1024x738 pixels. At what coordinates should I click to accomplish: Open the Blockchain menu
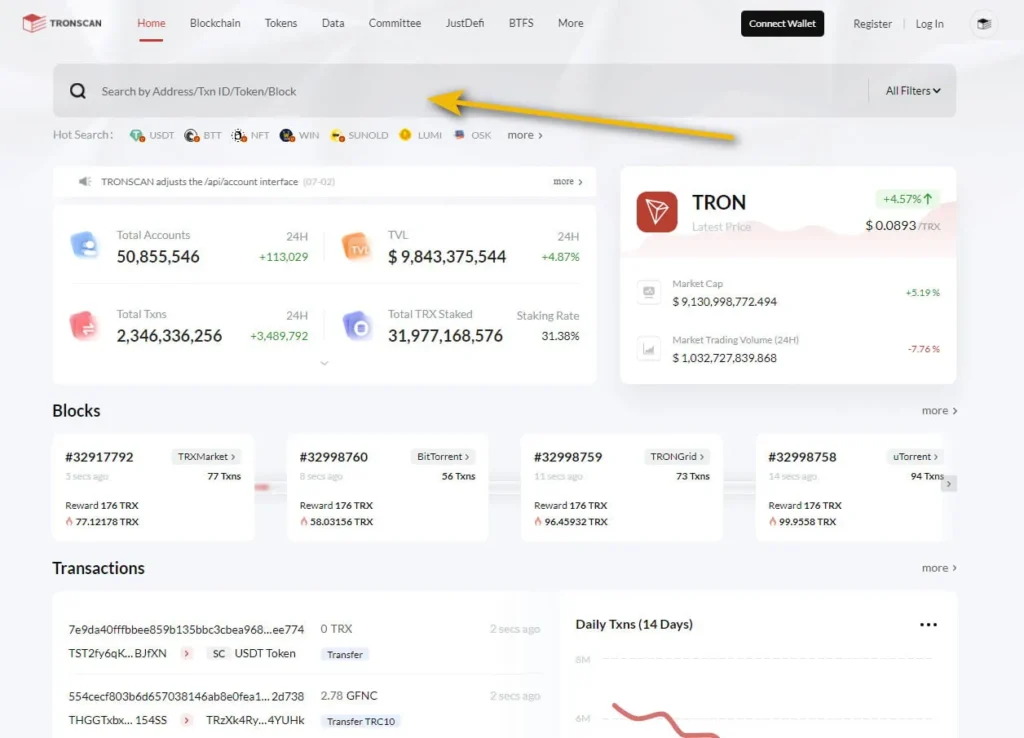pyautogui.click(x=215, y=23)
